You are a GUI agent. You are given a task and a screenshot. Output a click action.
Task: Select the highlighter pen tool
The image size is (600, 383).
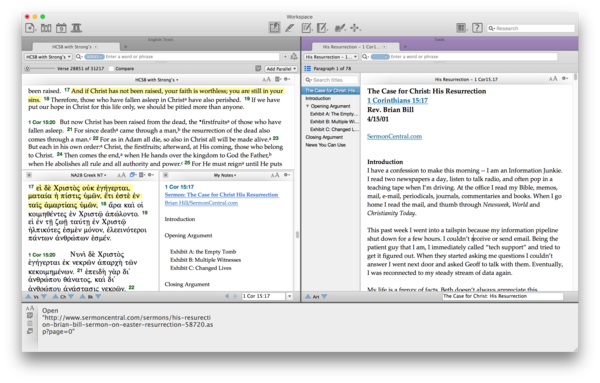(x=290, y=28)
